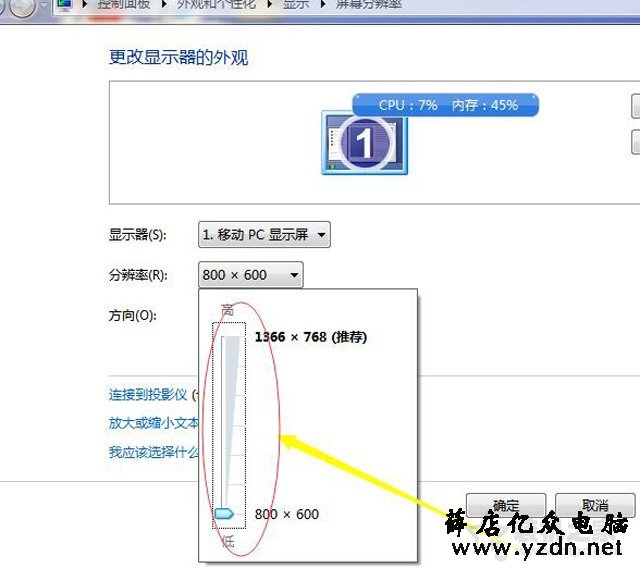
Task: Go to 控制面板 in breadcrumb
Action: [124, 4]
